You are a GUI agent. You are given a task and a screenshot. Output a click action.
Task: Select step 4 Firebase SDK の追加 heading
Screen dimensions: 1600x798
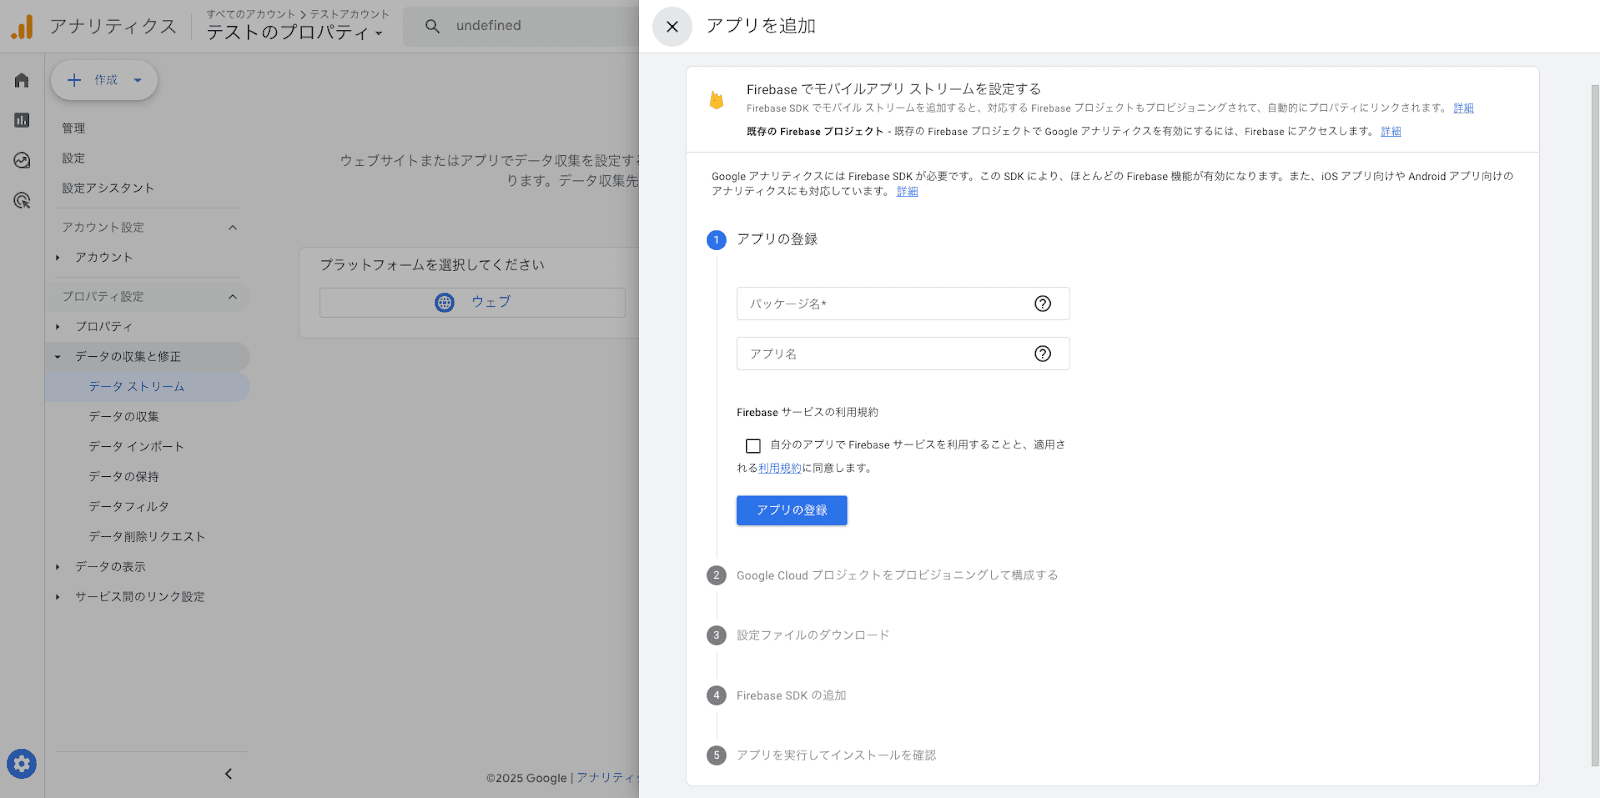click(791, 696)
